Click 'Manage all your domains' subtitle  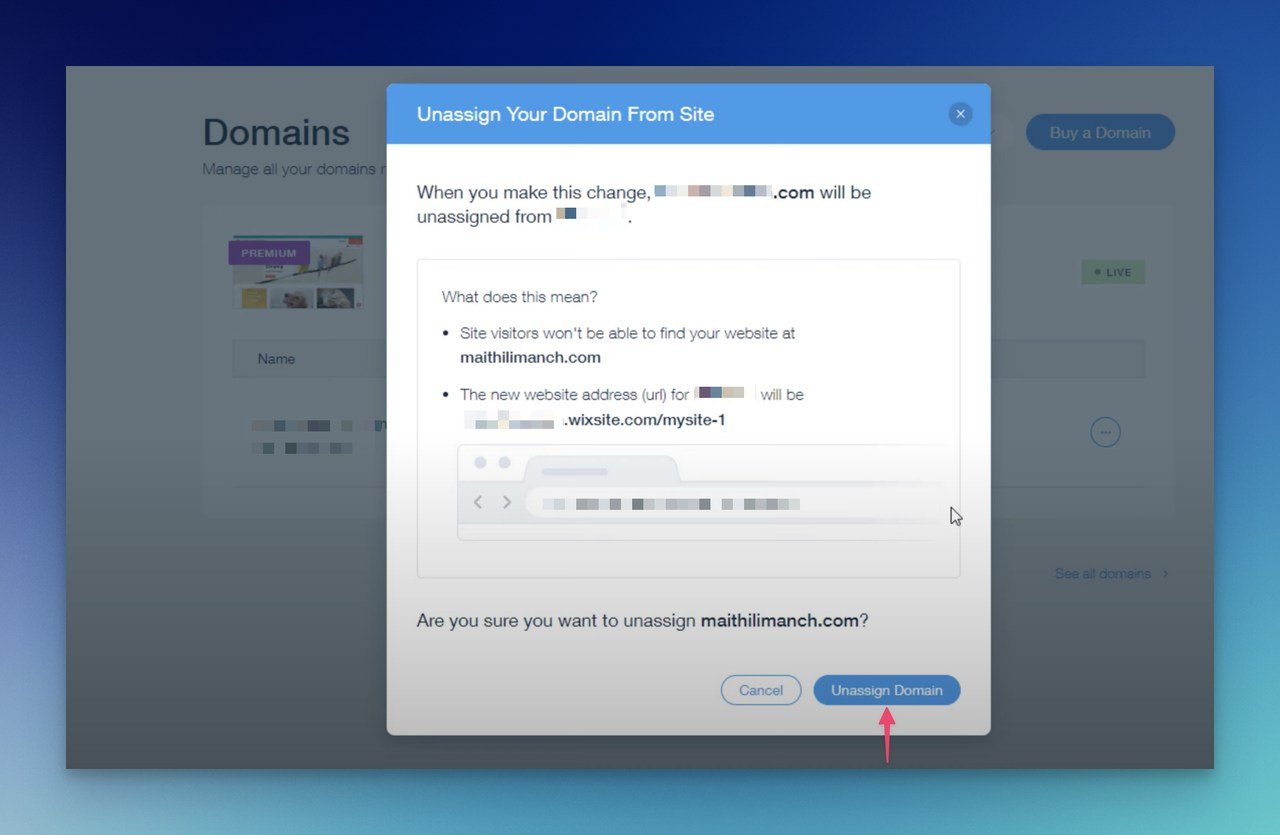click(x=294, y=169)
